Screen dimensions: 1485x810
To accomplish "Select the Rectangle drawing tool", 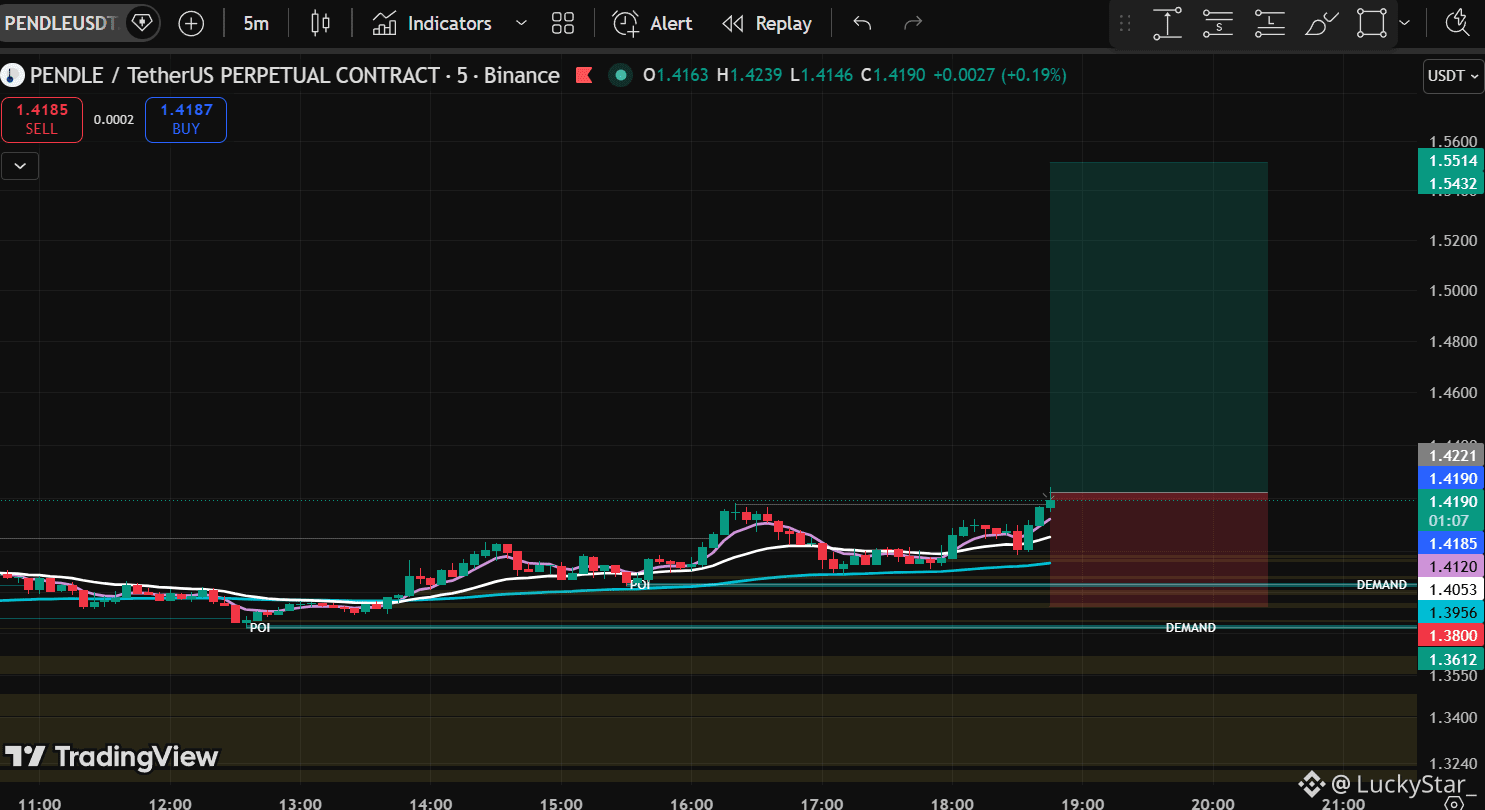I will click(x=1372, y=23).
